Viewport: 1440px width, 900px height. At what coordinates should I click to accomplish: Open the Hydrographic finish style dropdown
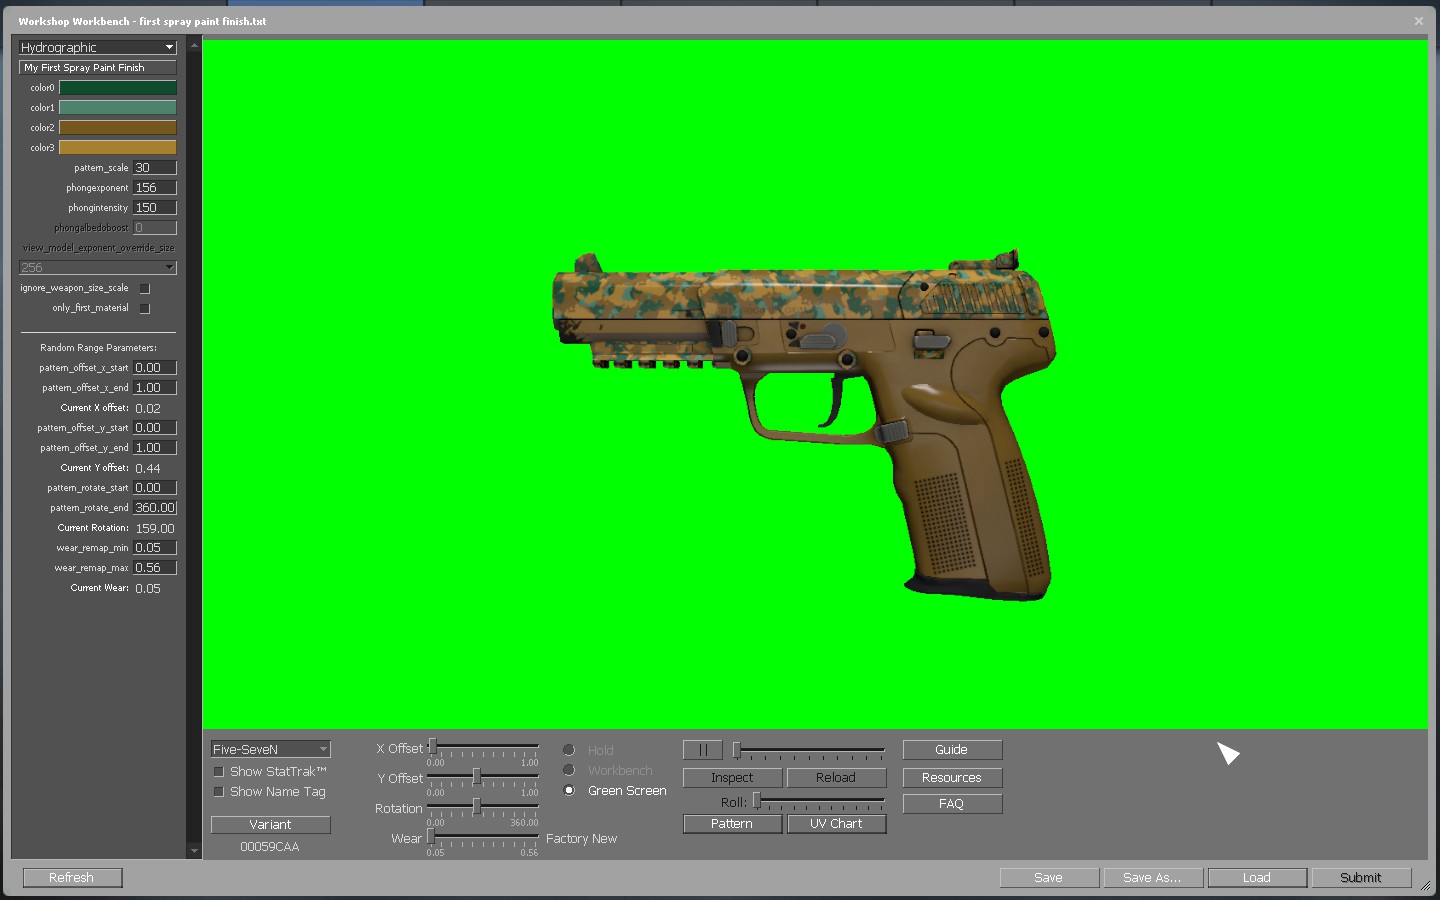click(x=97, y=47)
